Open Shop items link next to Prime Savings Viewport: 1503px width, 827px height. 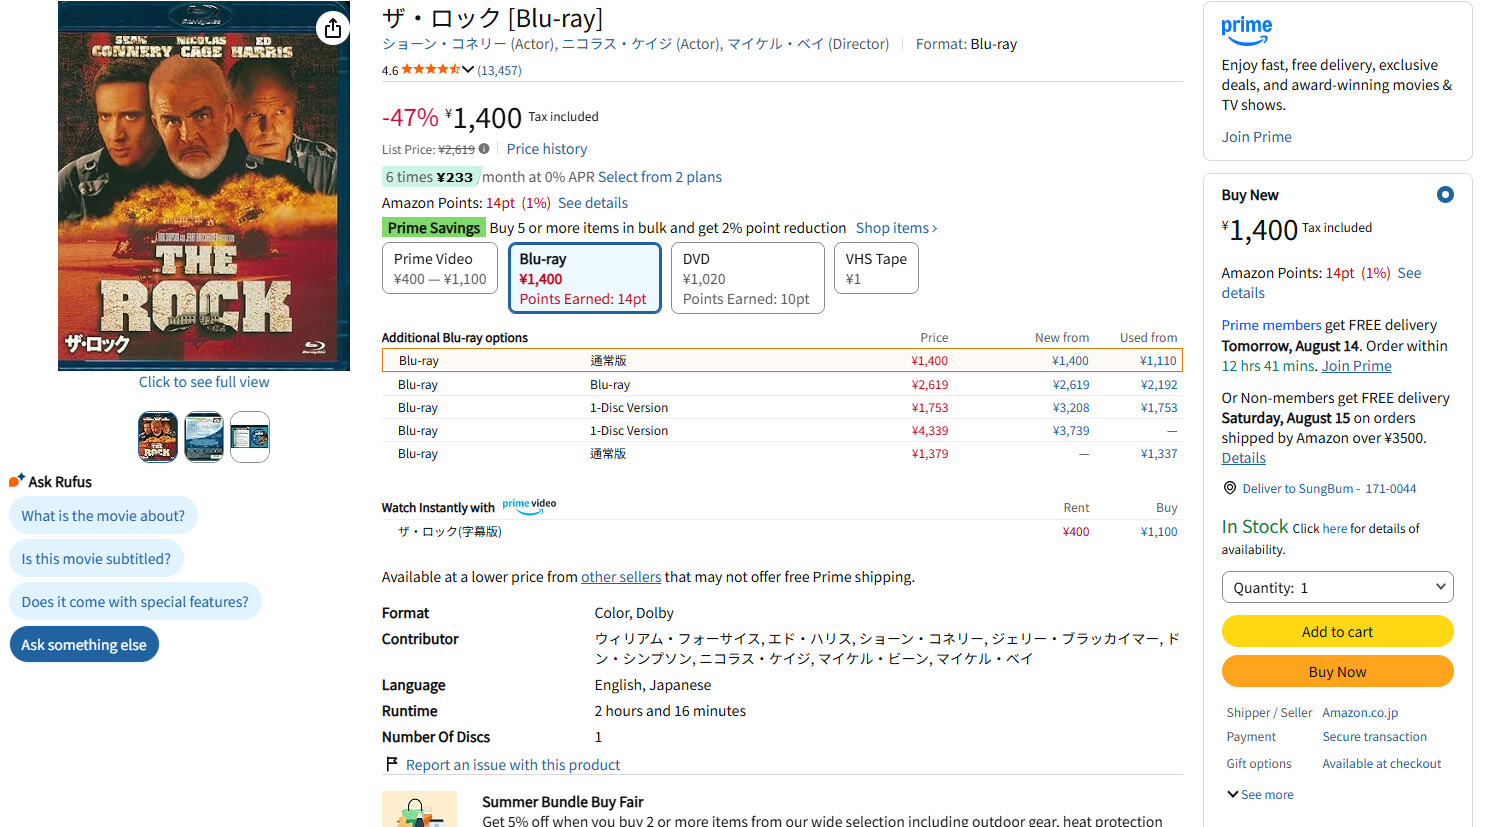[x=896, y=228]
